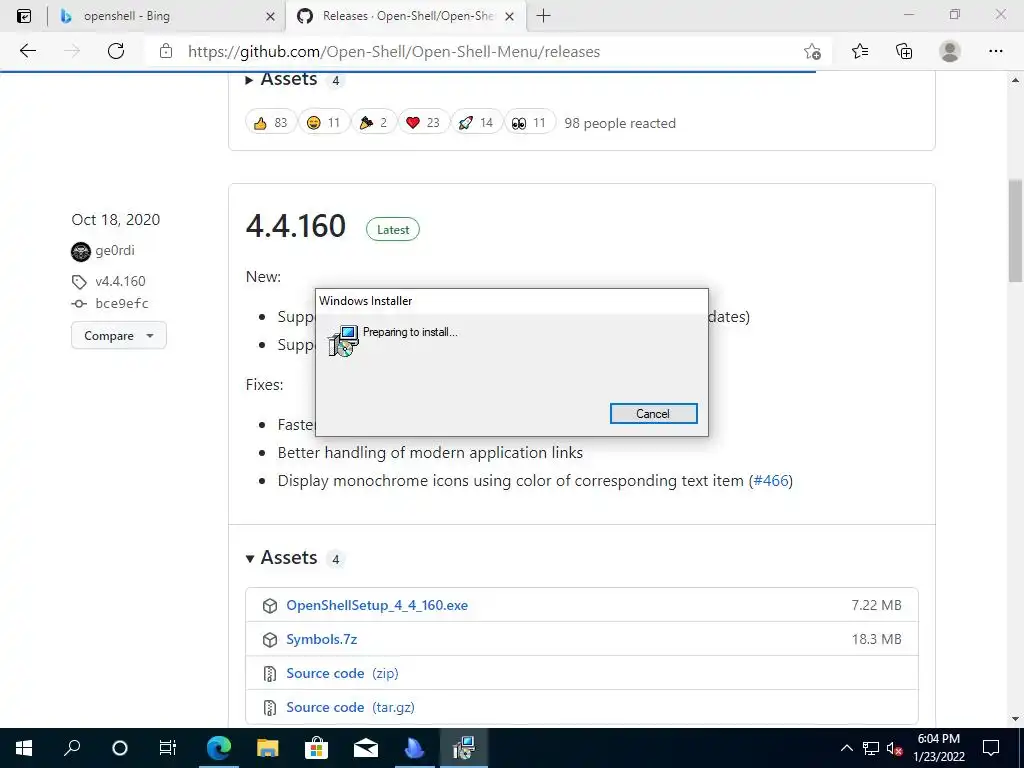Open Mail app from taskbar
Image resolution: width=1024 pixels, height=768 pixels.
point(366,748)
